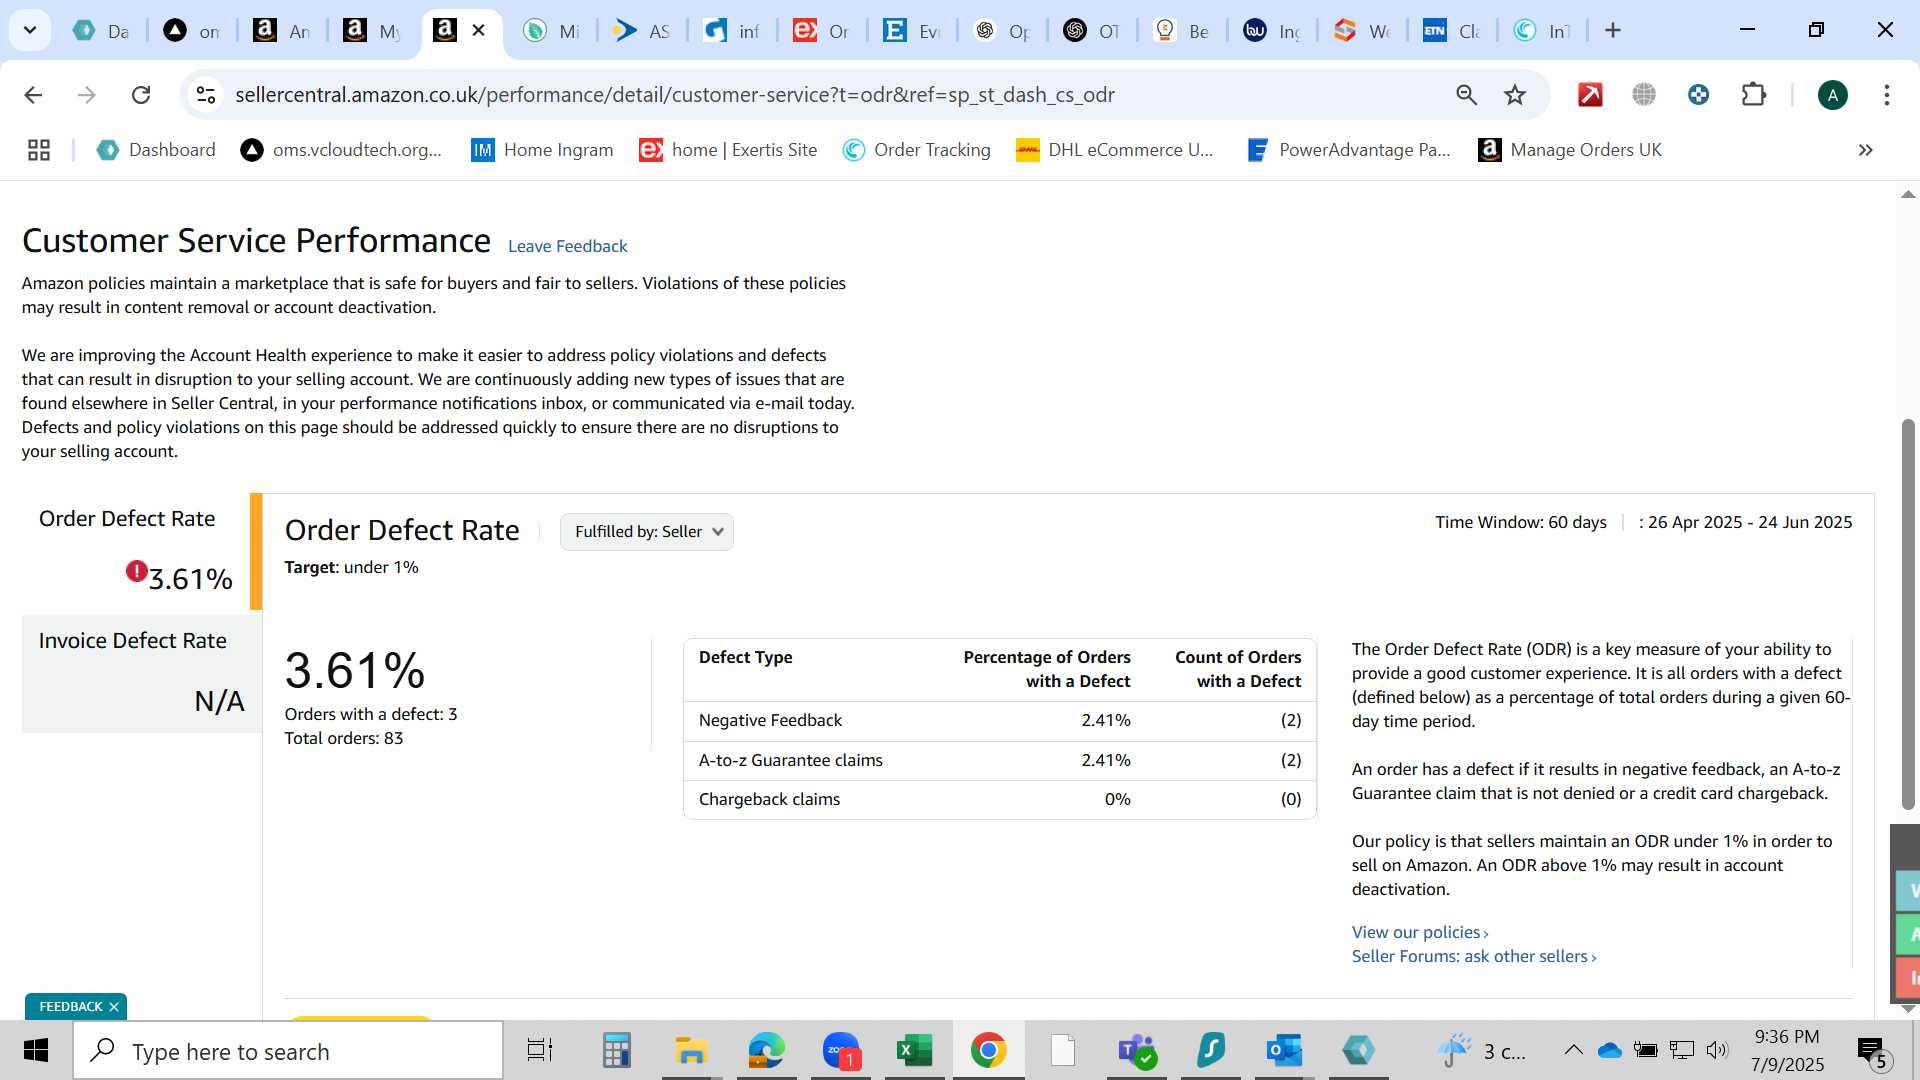Open Outlook from the taskbar
The image size is (1920, 1080).
[x=1284, y=1051]
